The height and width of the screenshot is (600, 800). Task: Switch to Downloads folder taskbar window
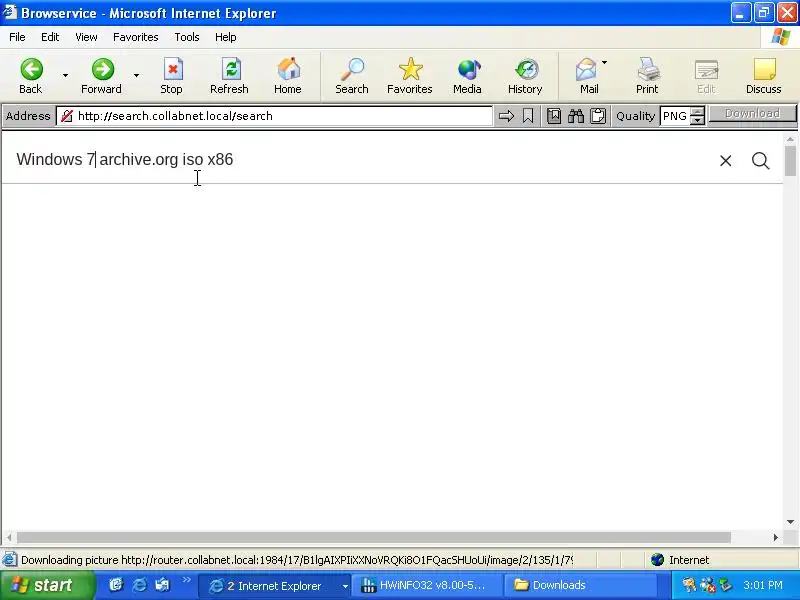tap(581, 586)
